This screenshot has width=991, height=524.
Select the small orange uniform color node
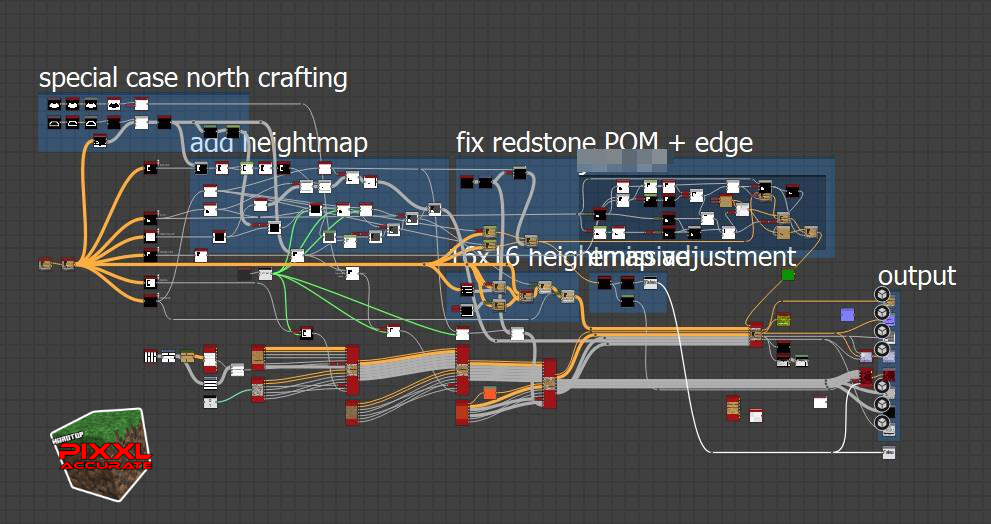point(490,392)
